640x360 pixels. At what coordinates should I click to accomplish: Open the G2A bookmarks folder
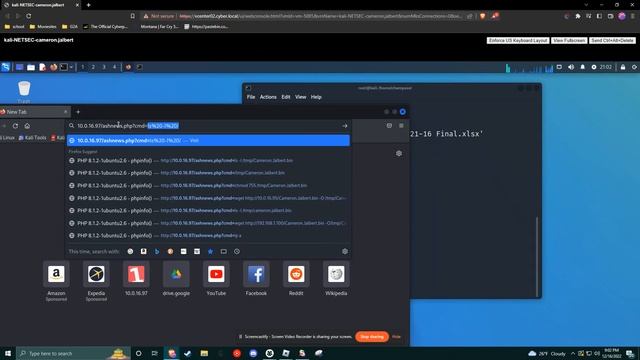70,27
